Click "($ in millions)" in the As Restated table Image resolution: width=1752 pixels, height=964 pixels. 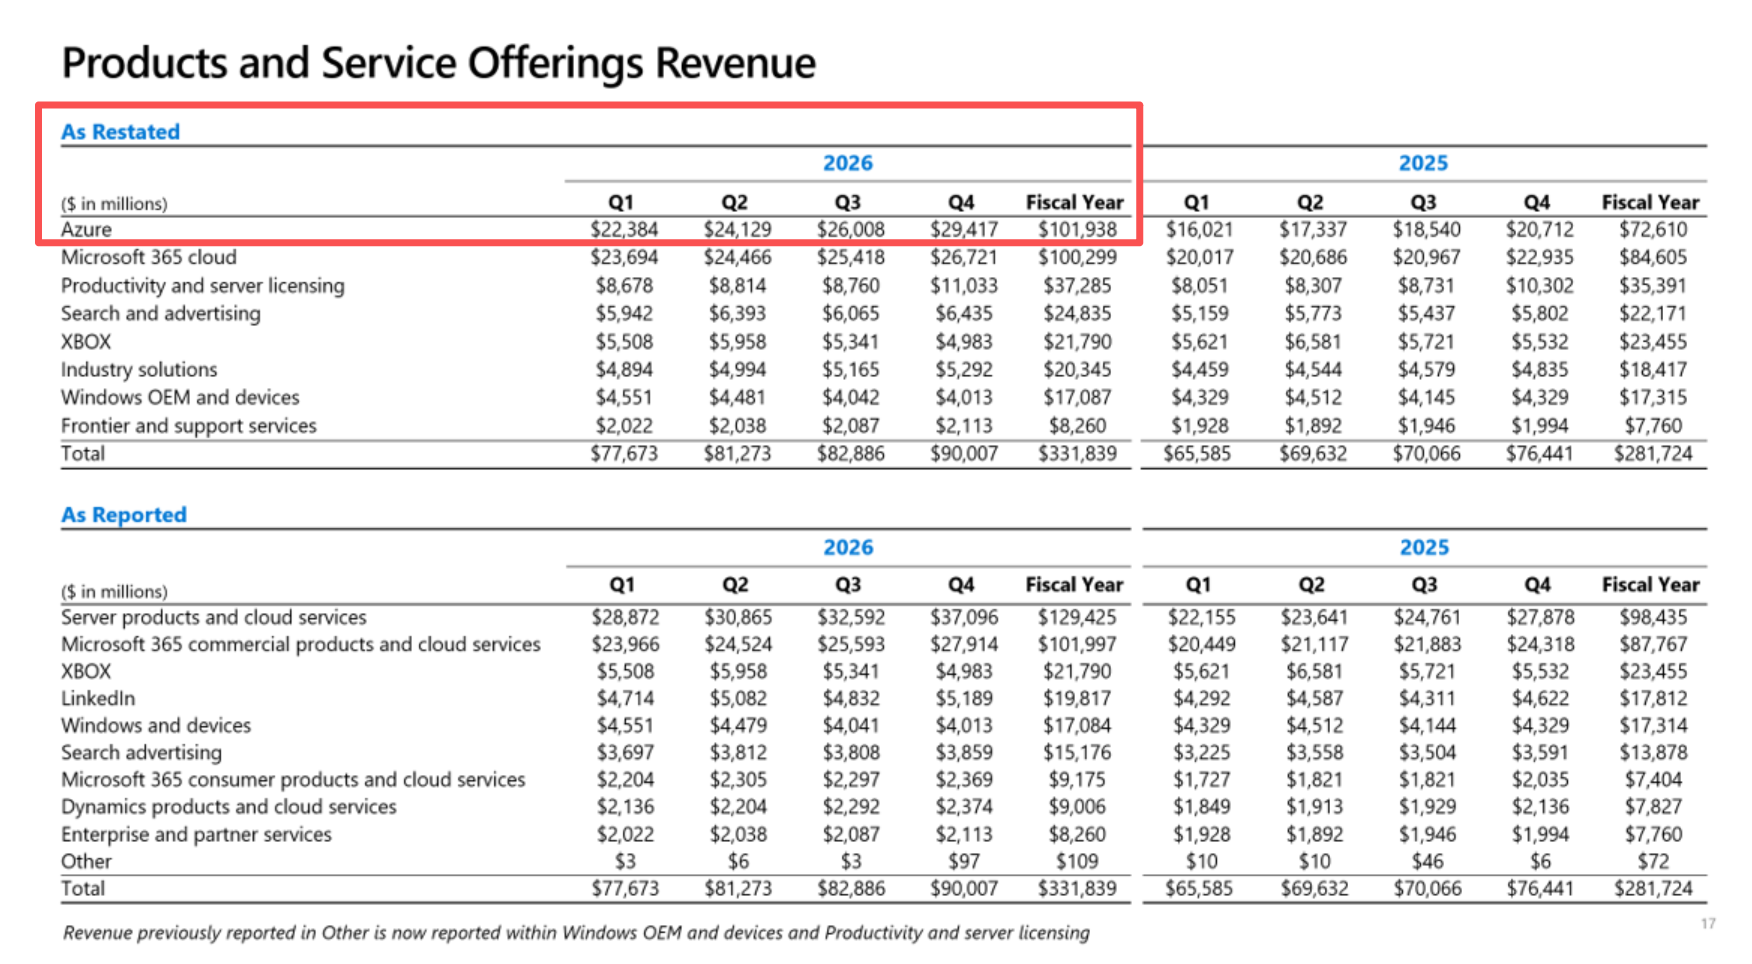point(114,204)
